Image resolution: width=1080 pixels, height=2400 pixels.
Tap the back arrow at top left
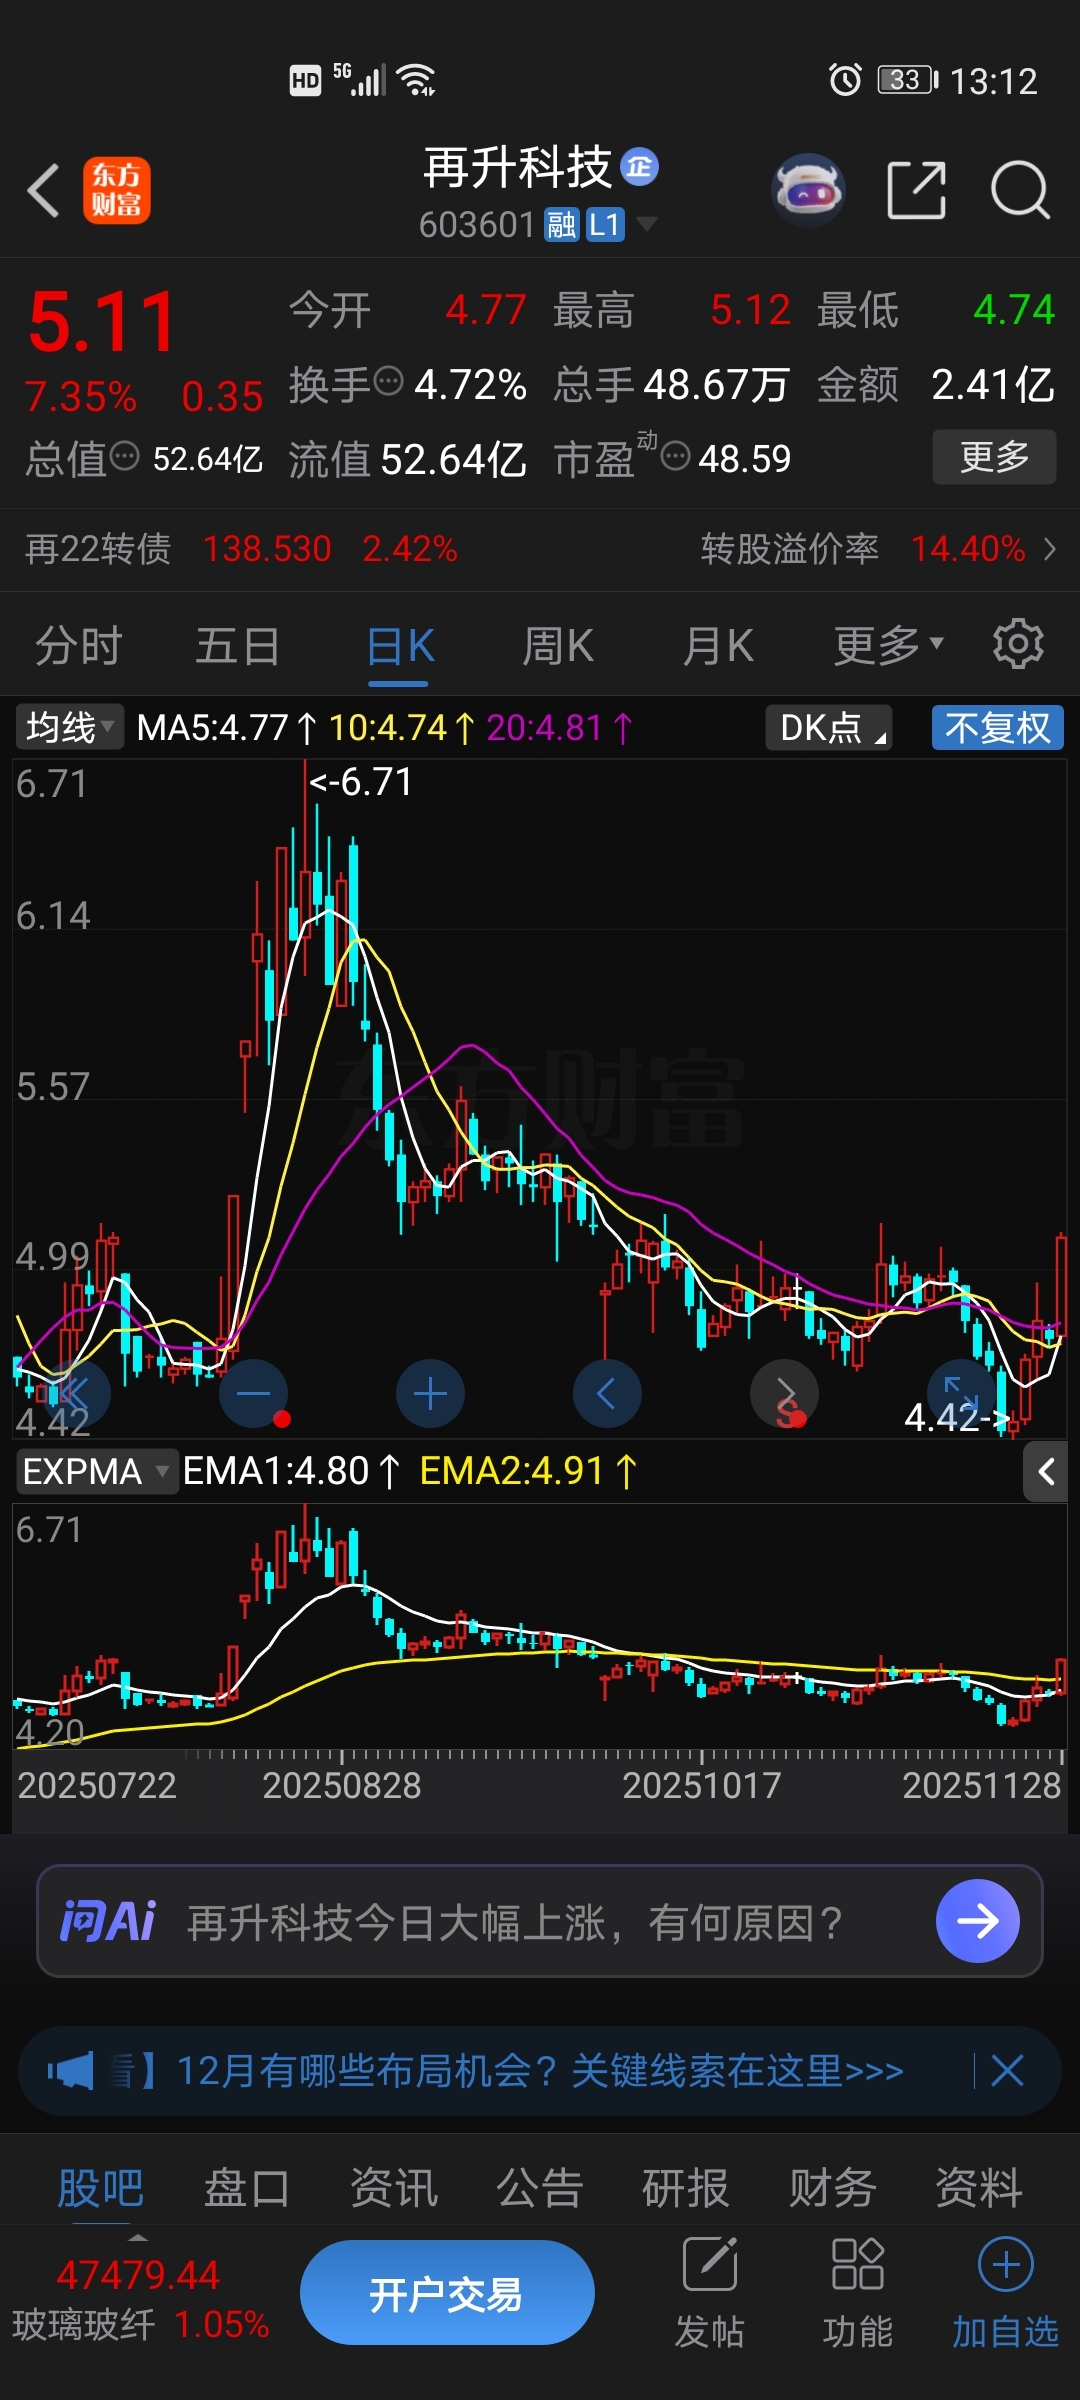click(x=43, y=190)
